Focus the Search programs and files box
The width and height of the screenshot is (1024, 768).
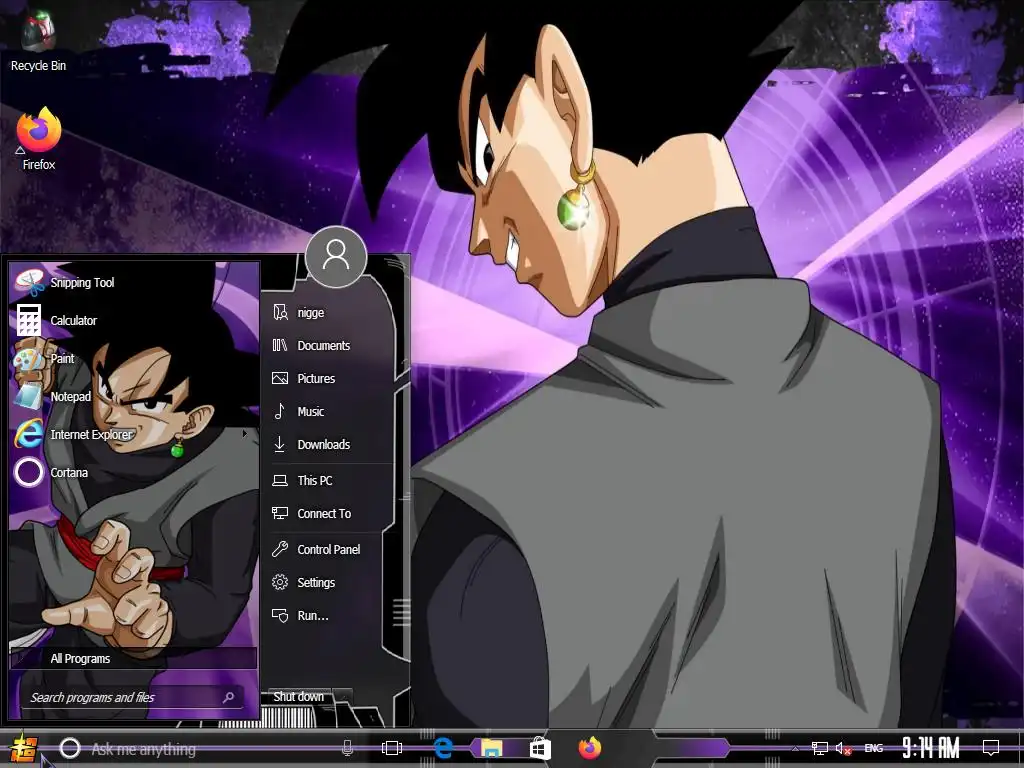[x=133, y=697]
